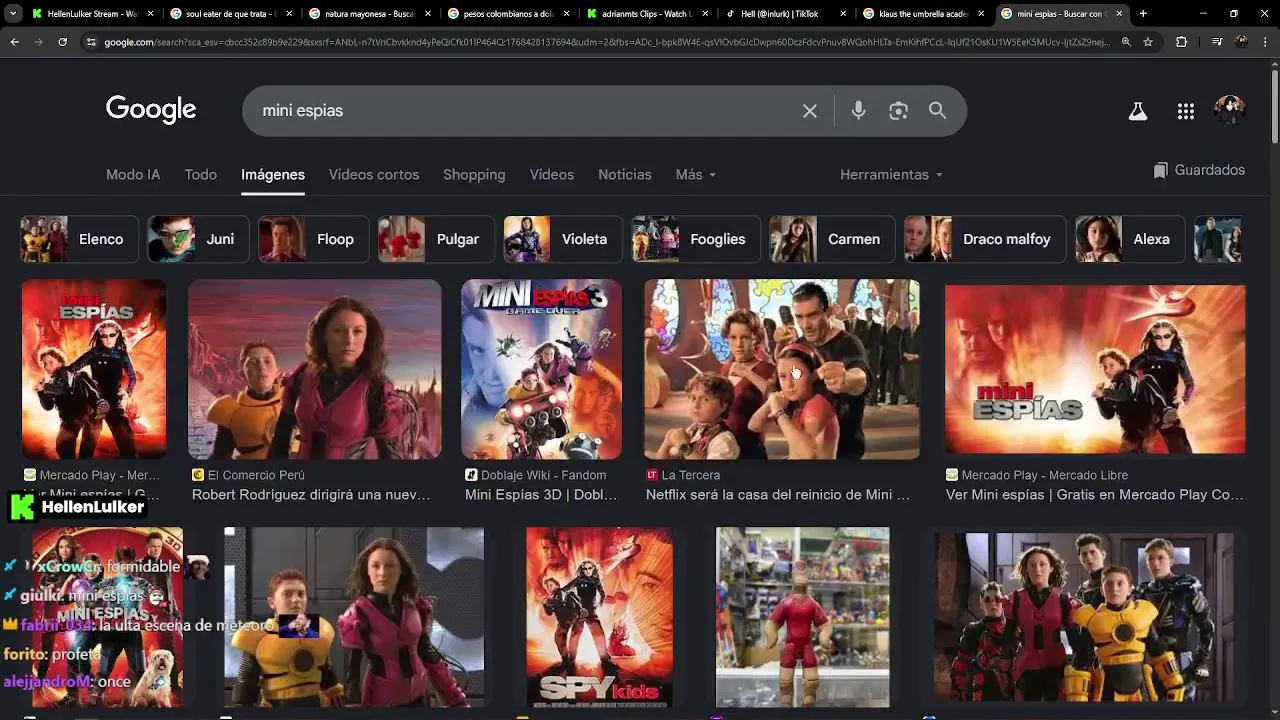Open Netflix será la casa del reinicio link

click(x=778, y=495)
